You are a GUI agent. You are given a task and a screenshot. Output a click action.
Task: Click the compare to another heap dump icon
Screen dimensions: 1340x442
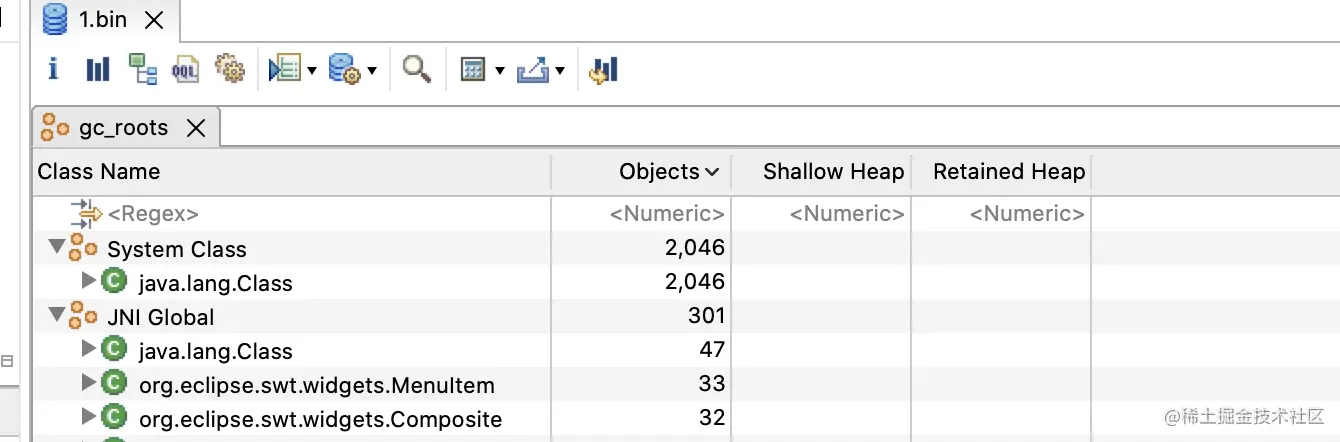click(604, 69)
